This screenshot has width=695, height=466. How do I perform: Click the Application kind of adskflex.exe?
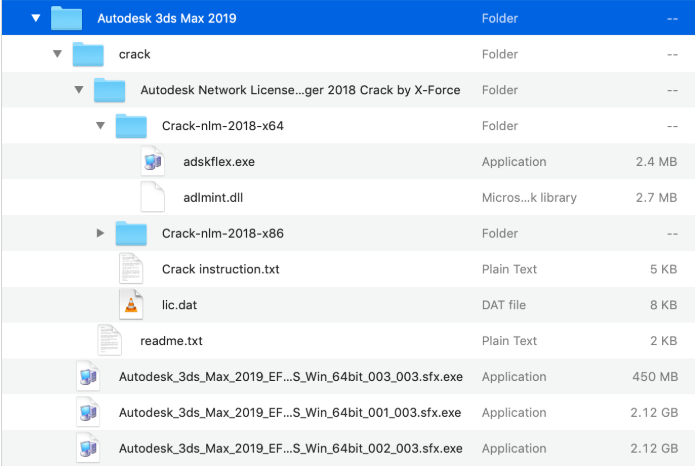pos(514,161)
